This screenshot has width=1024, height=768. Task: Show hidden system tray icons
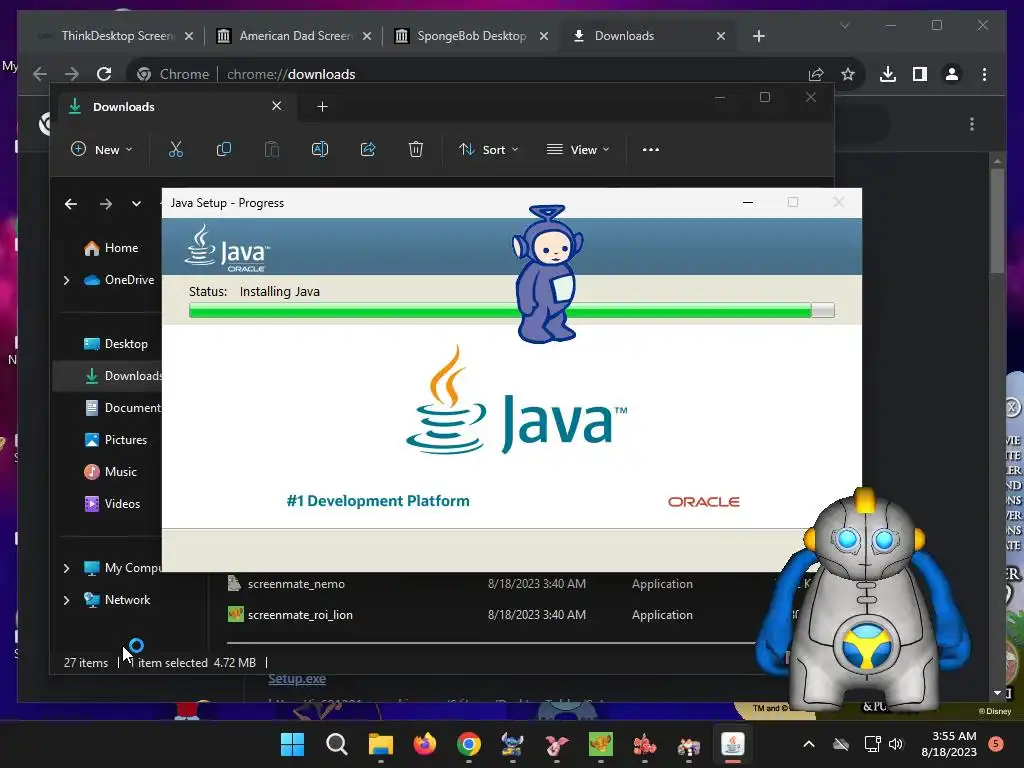coord(808,744)
